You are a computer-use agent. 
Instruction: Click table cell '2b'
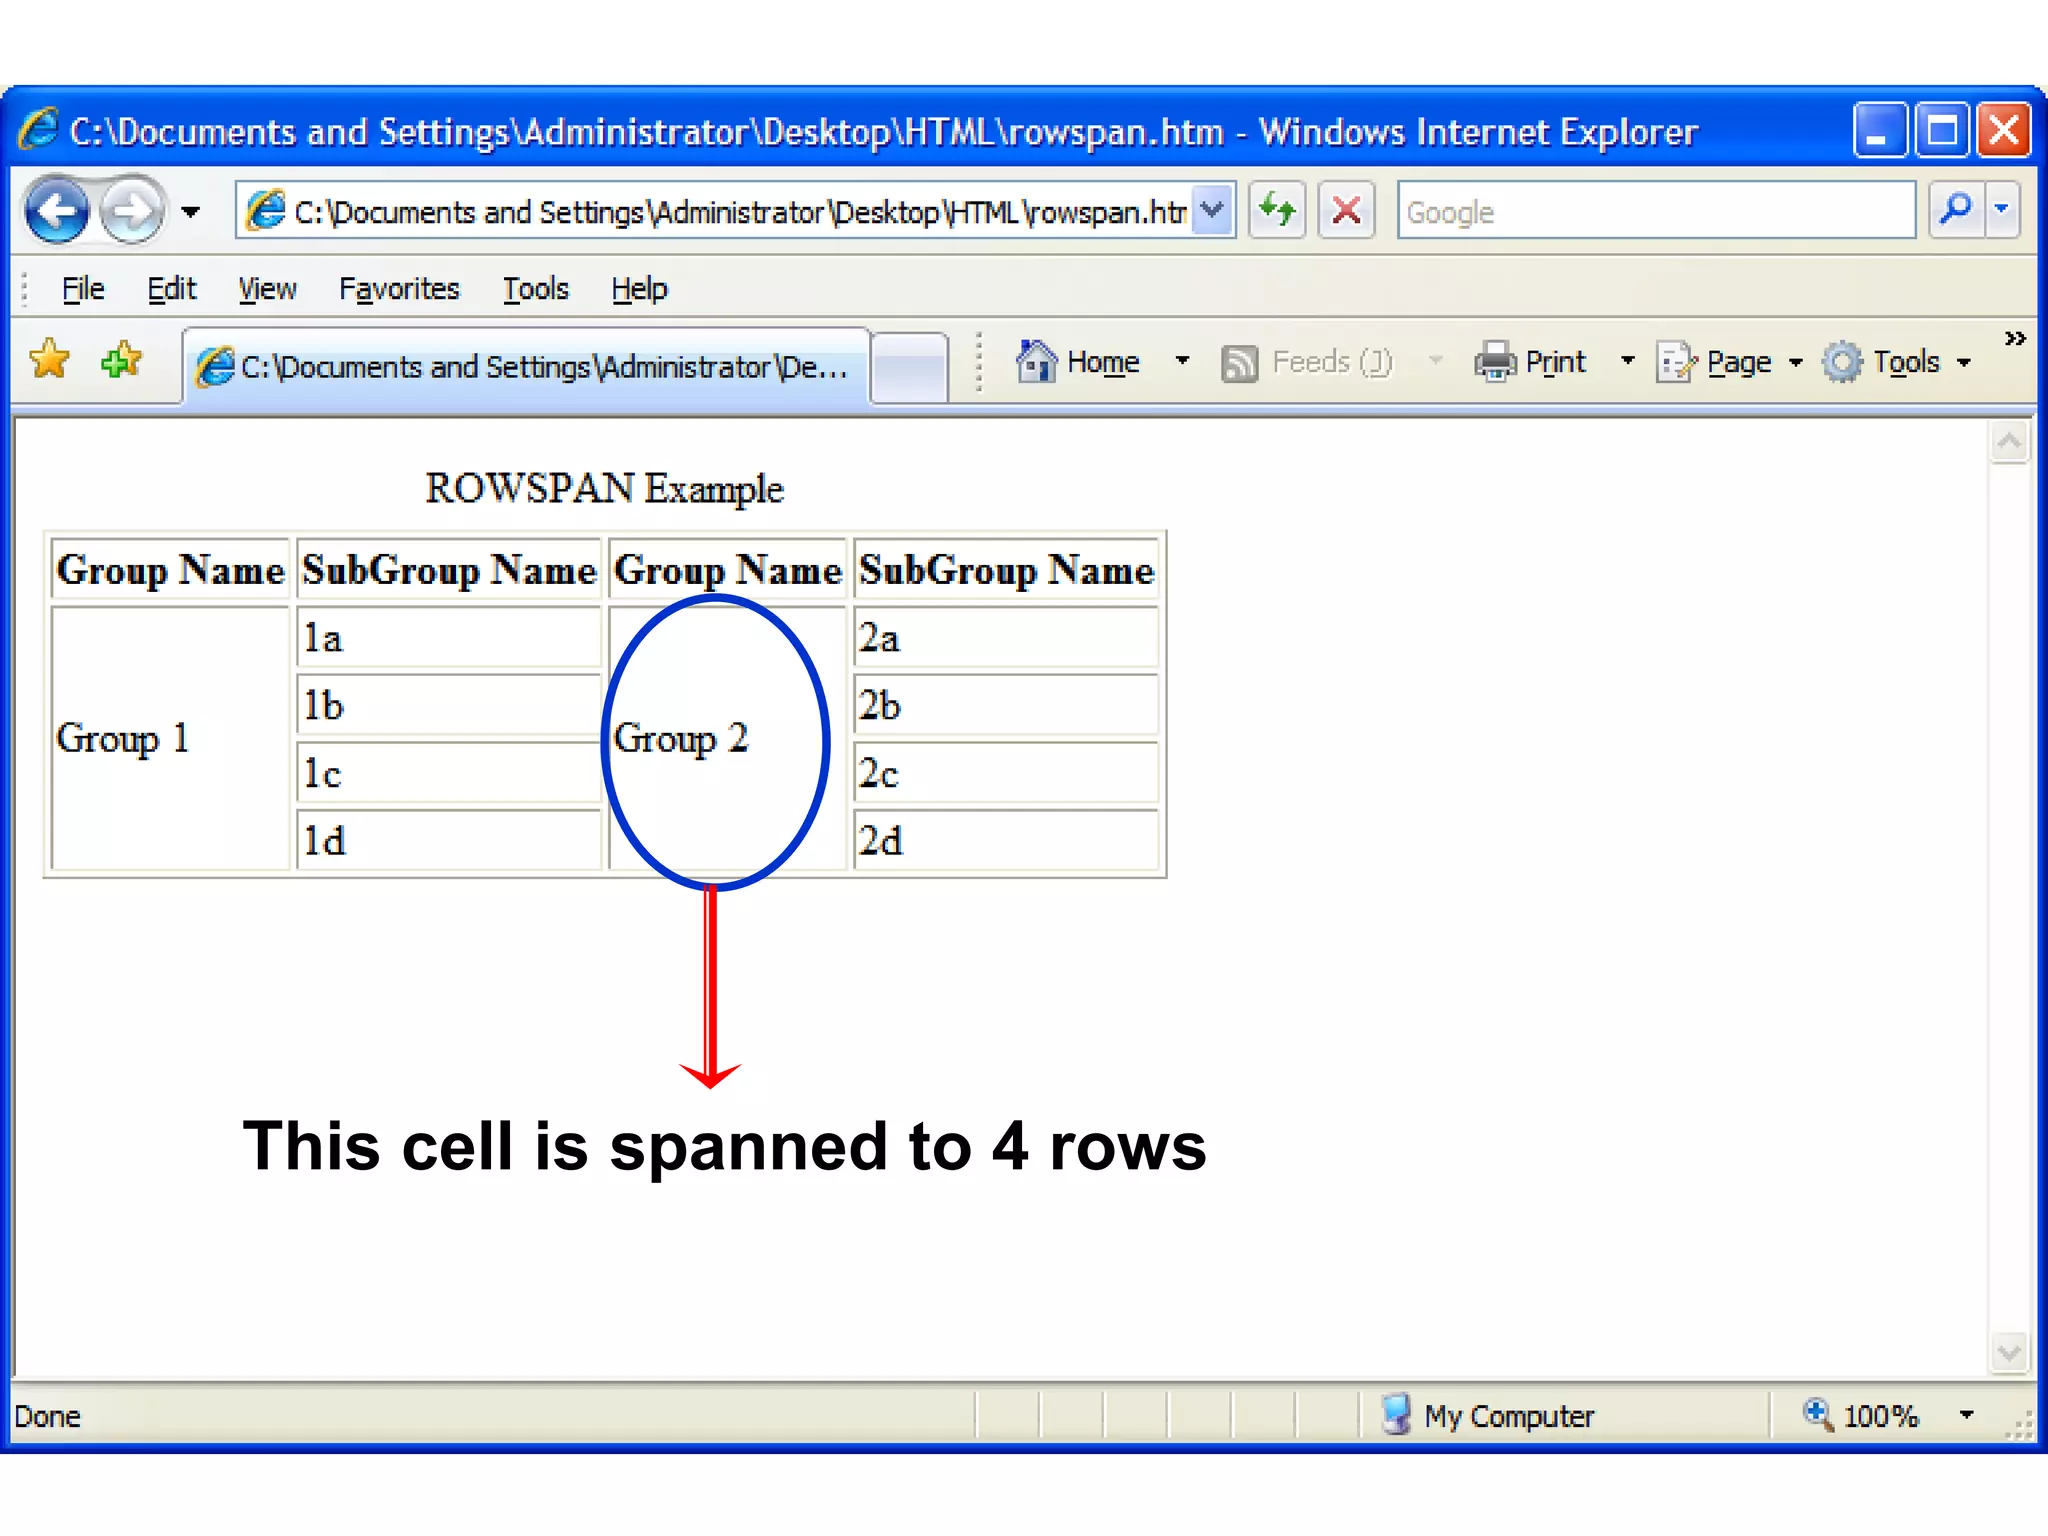point(1006,705)
